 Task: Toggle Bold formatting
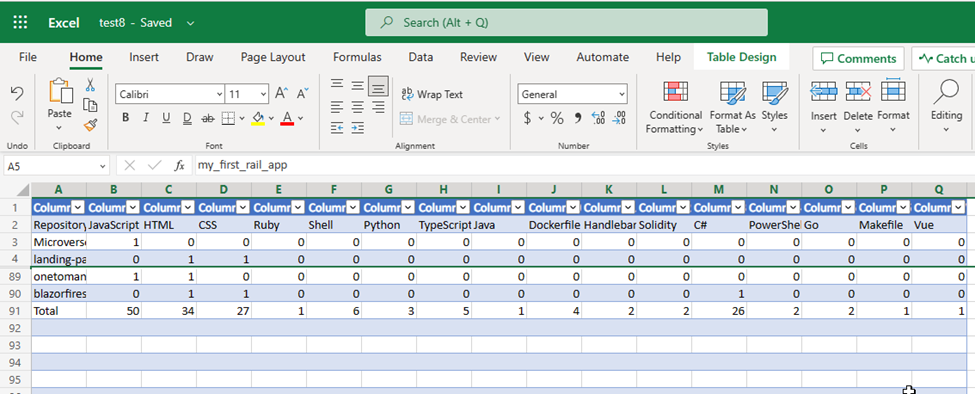tap(126, 118)
